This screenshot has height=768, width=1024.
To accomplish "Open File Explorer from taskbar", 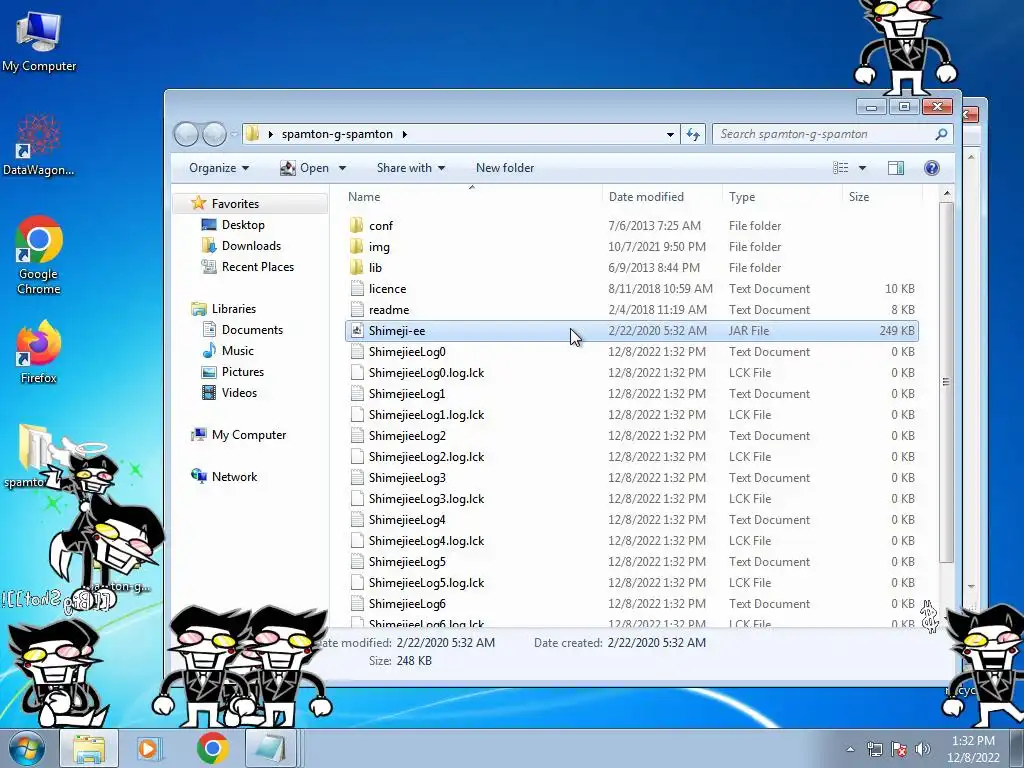I will tap(89, 748).
